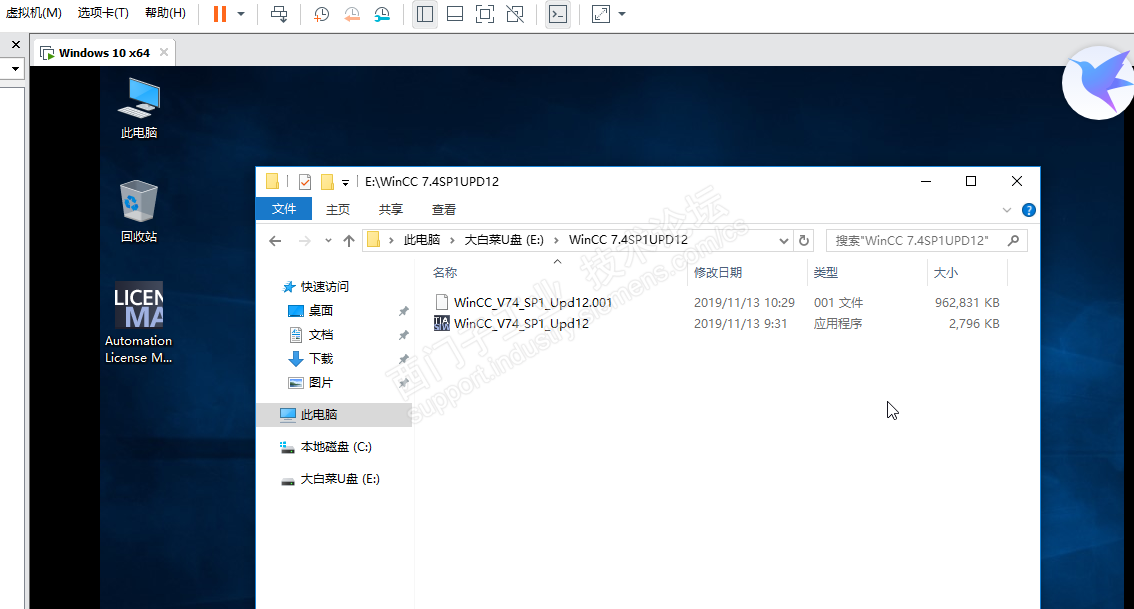Screen dimensions: 1134x609
Task: Sort by the 大小 column header
Action: (945, 273)
